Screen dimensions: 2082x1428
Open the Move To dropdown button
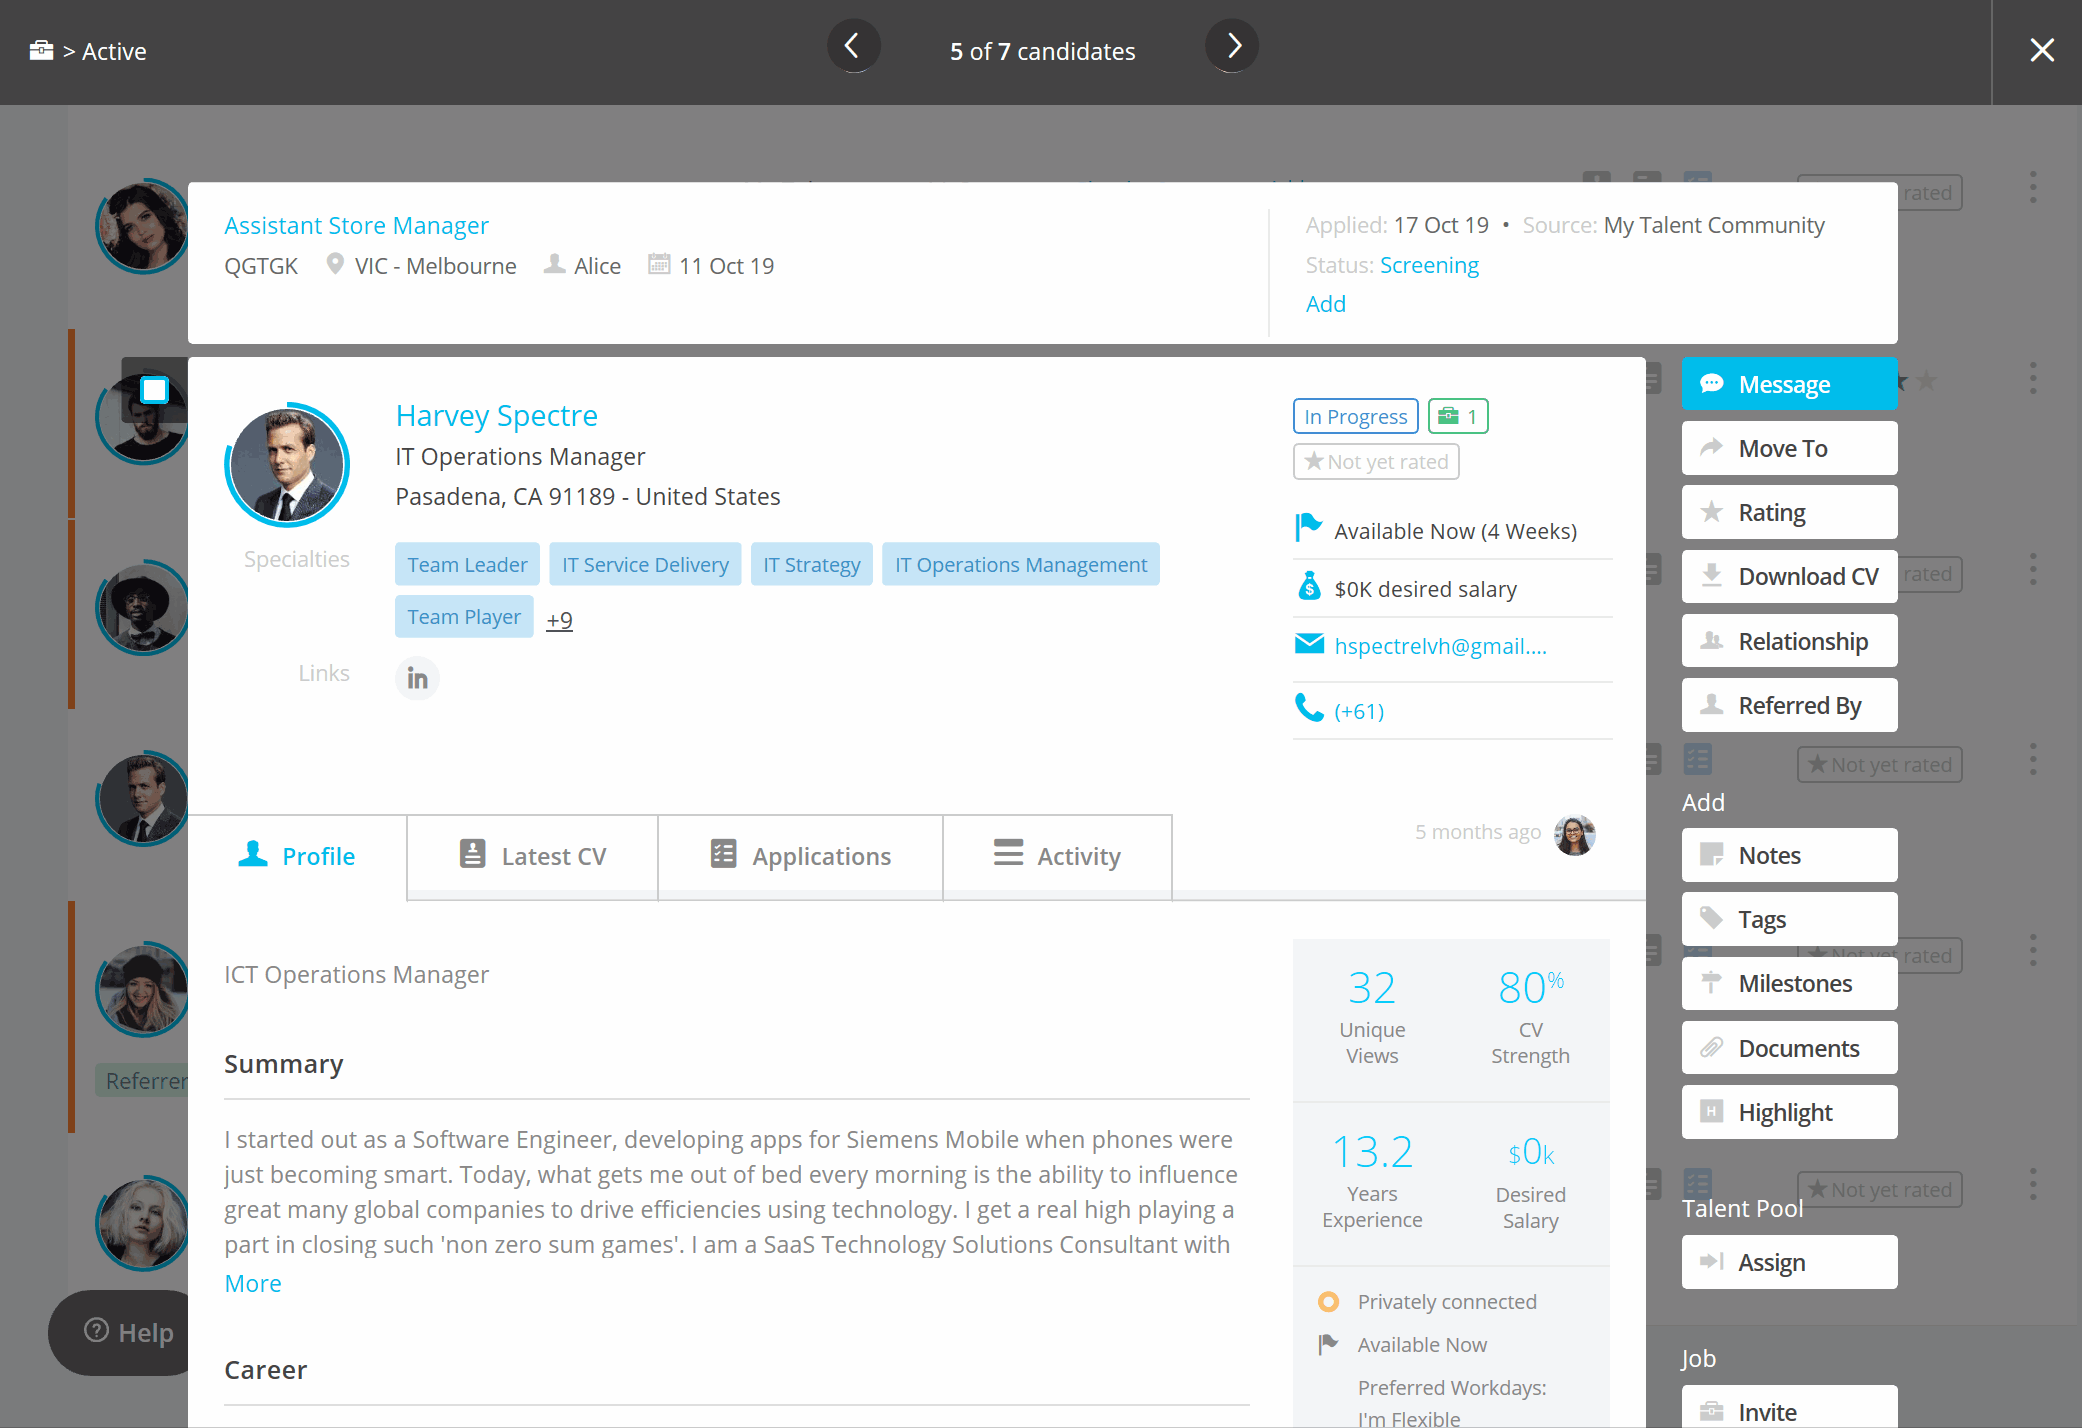pyautogui.click(x=1788, y=449)
